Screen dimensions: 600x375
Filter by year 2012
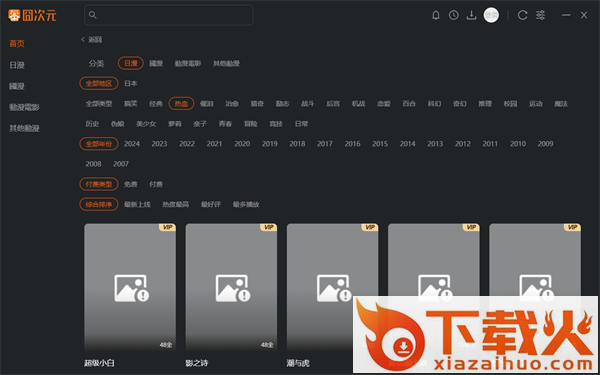(x=463, y=144)
